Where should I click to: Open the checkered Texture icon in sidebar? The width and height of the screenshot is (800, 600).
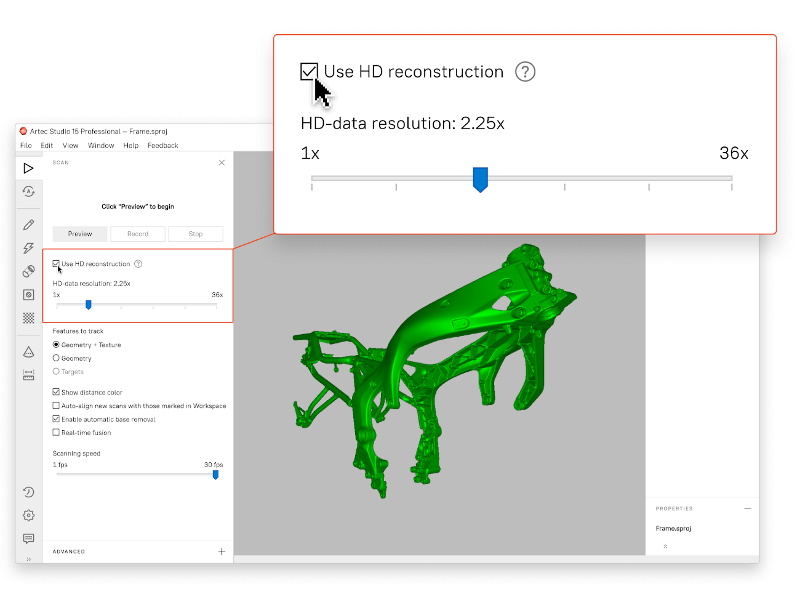tap(28, 318)
